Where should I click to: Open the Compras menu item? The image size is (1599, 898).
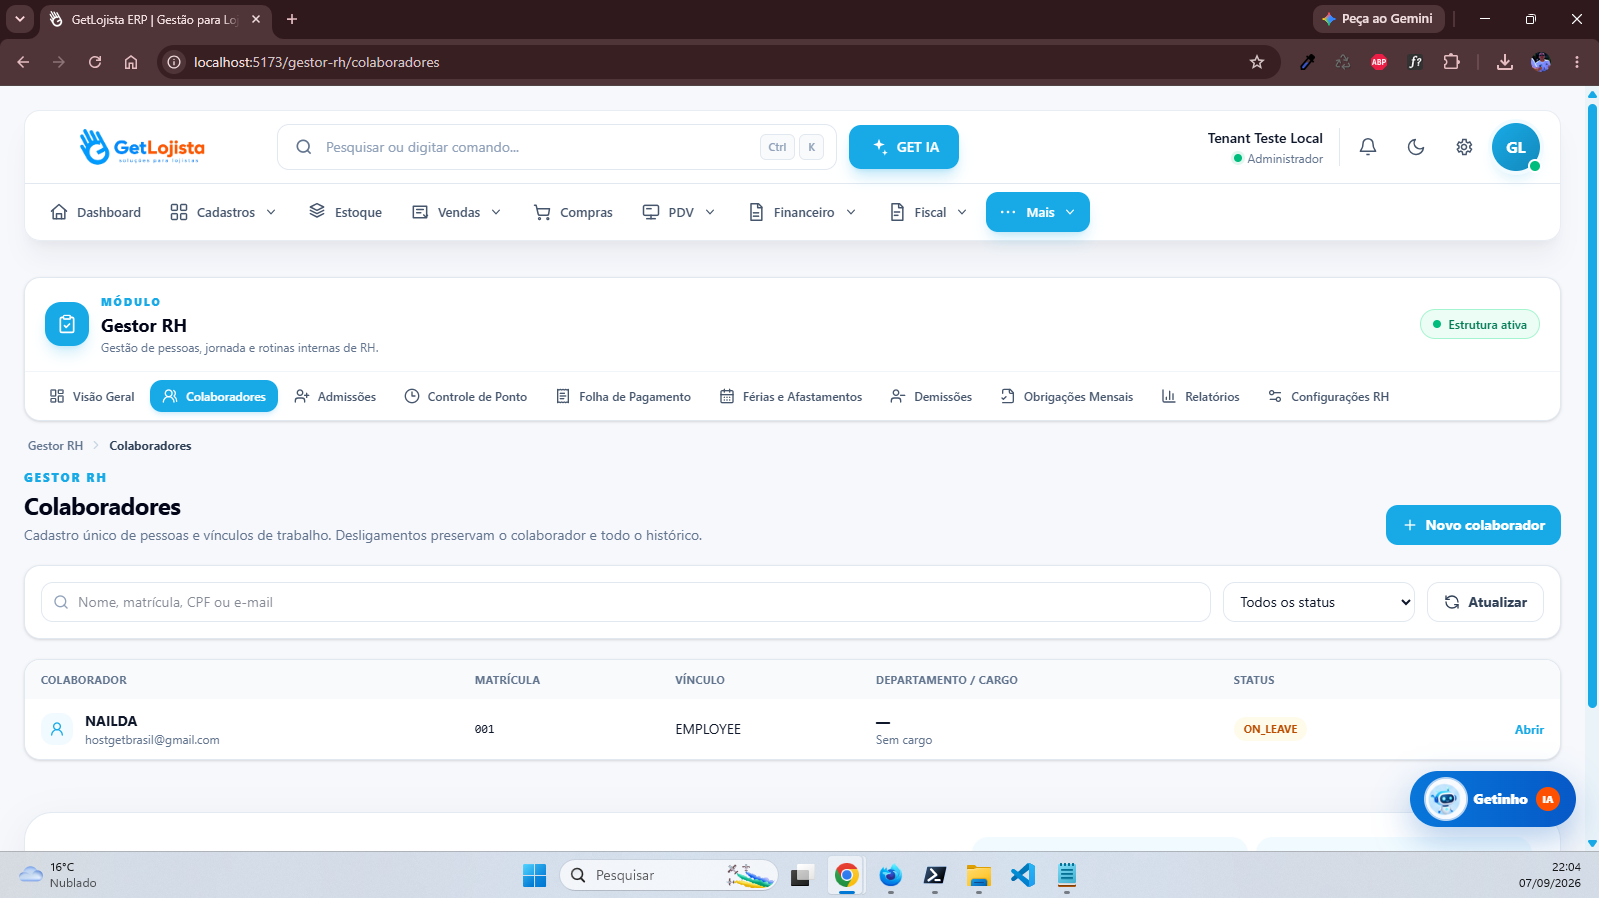click(x=574, y=212)
